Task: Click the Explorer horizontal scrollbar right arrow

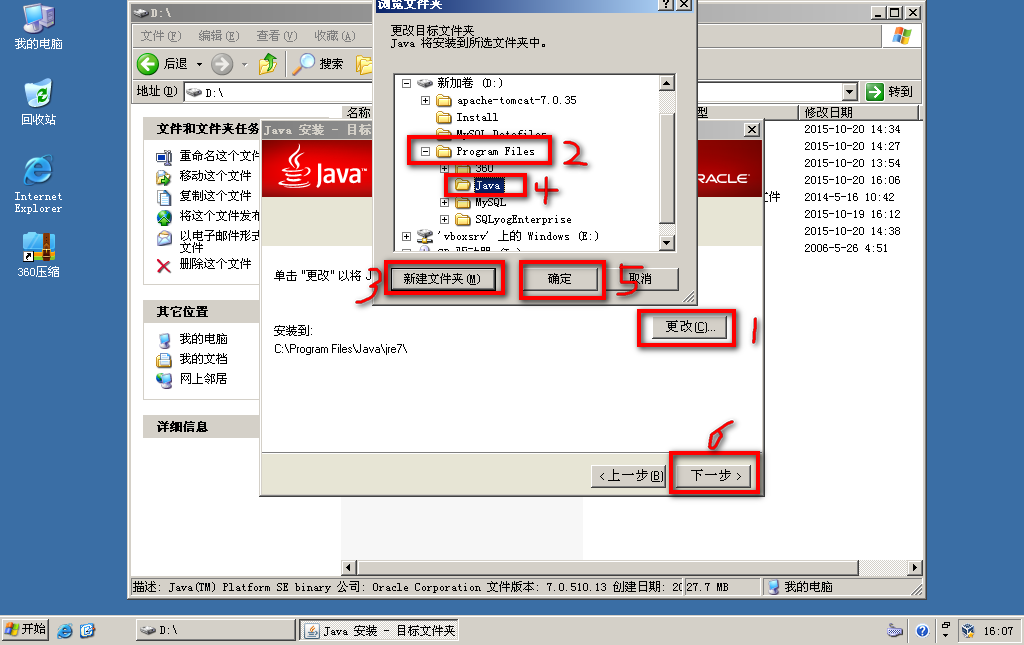Action: click(x=915, y=567)
